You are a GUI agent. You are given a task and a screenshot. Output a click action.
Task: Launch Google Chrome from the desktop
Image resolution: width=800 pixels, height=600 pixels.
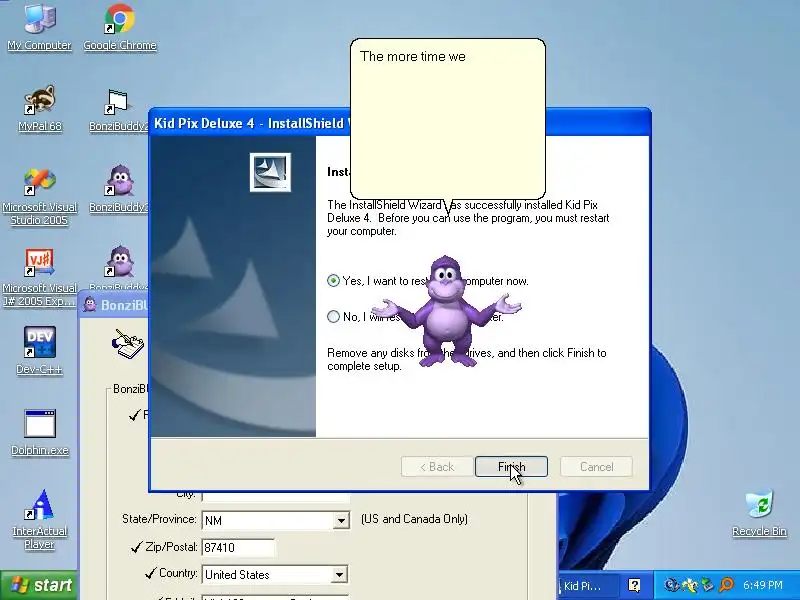119,27
